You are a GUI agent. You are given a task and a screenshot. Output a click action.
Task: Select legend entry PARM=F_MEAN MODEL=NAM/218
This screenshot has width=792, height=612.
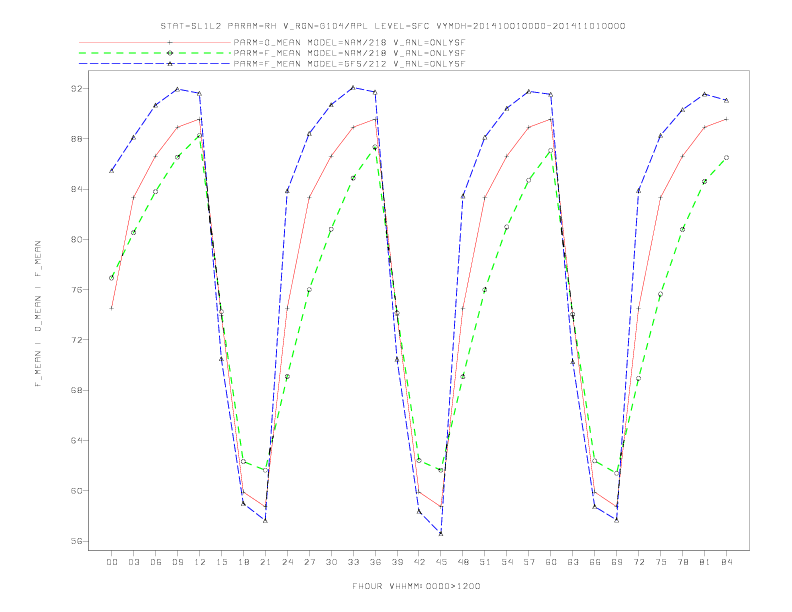click(349, 53)
